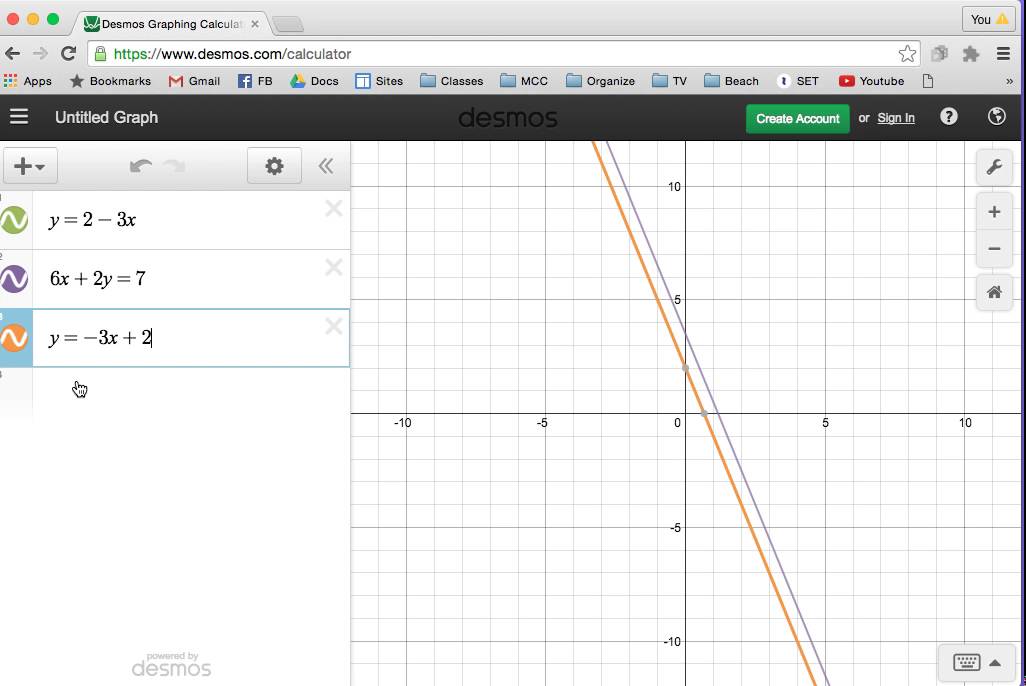Open the Apps bookmark
The height and width of the screenshot is (686, 1026).
pyautogui.click(x=27, y=81)
